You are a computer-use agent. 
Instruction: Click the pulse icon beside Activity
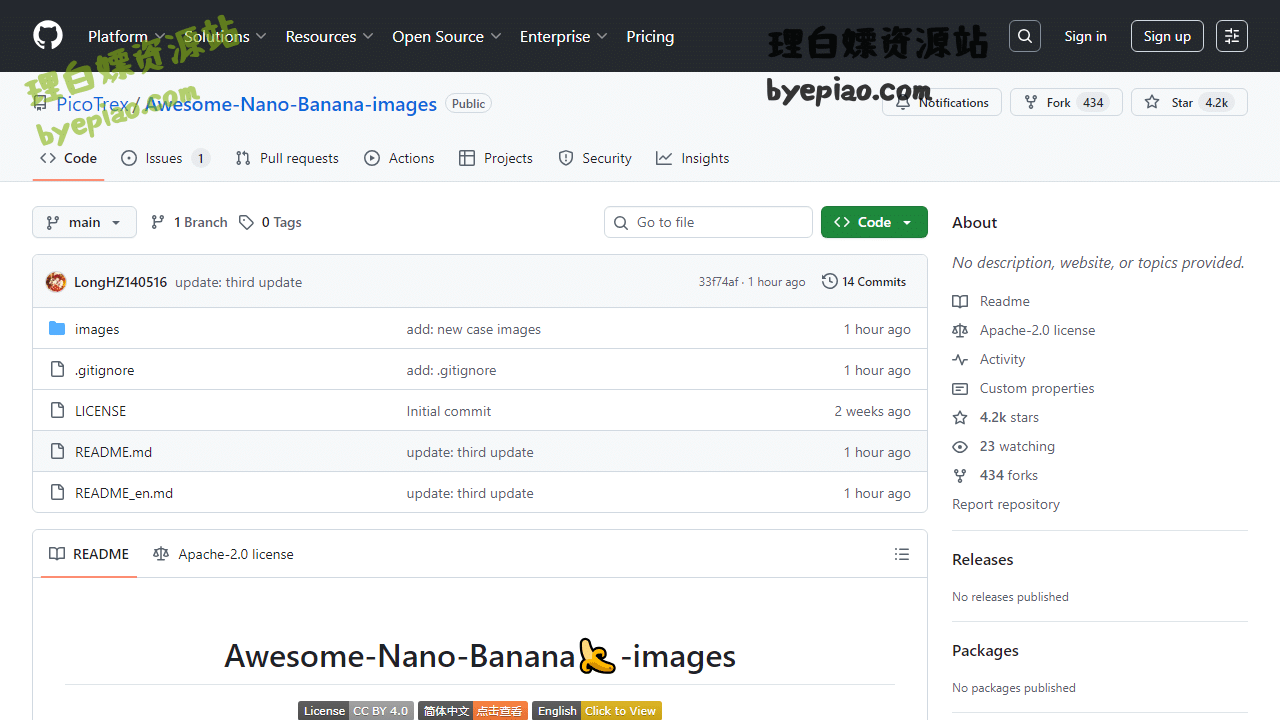pos(960,359)
